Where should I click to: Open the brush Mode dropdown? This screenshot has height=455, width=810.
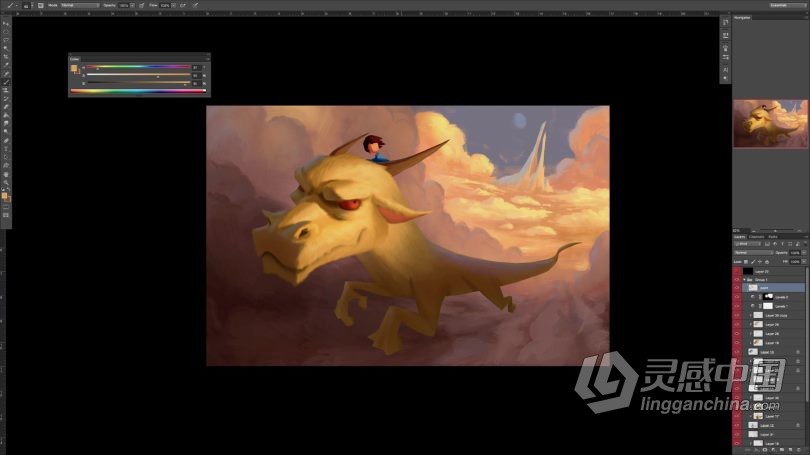pos(80,5)
